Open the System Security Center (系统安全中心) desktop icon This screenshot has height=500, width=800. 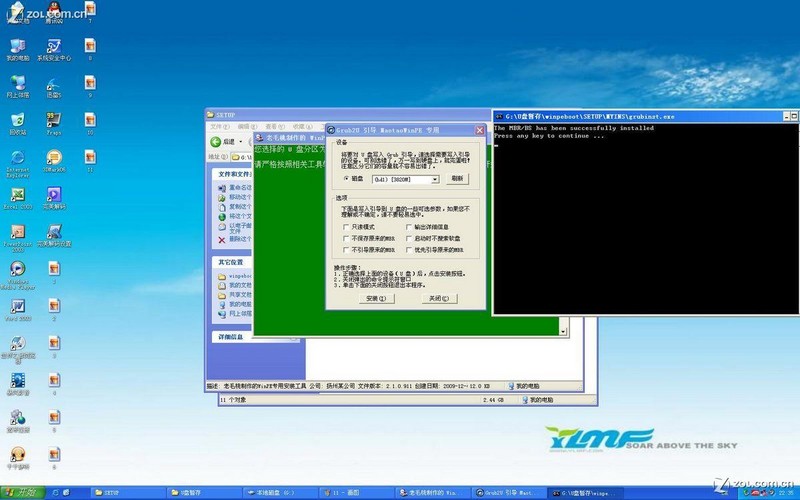pos(54,49)
